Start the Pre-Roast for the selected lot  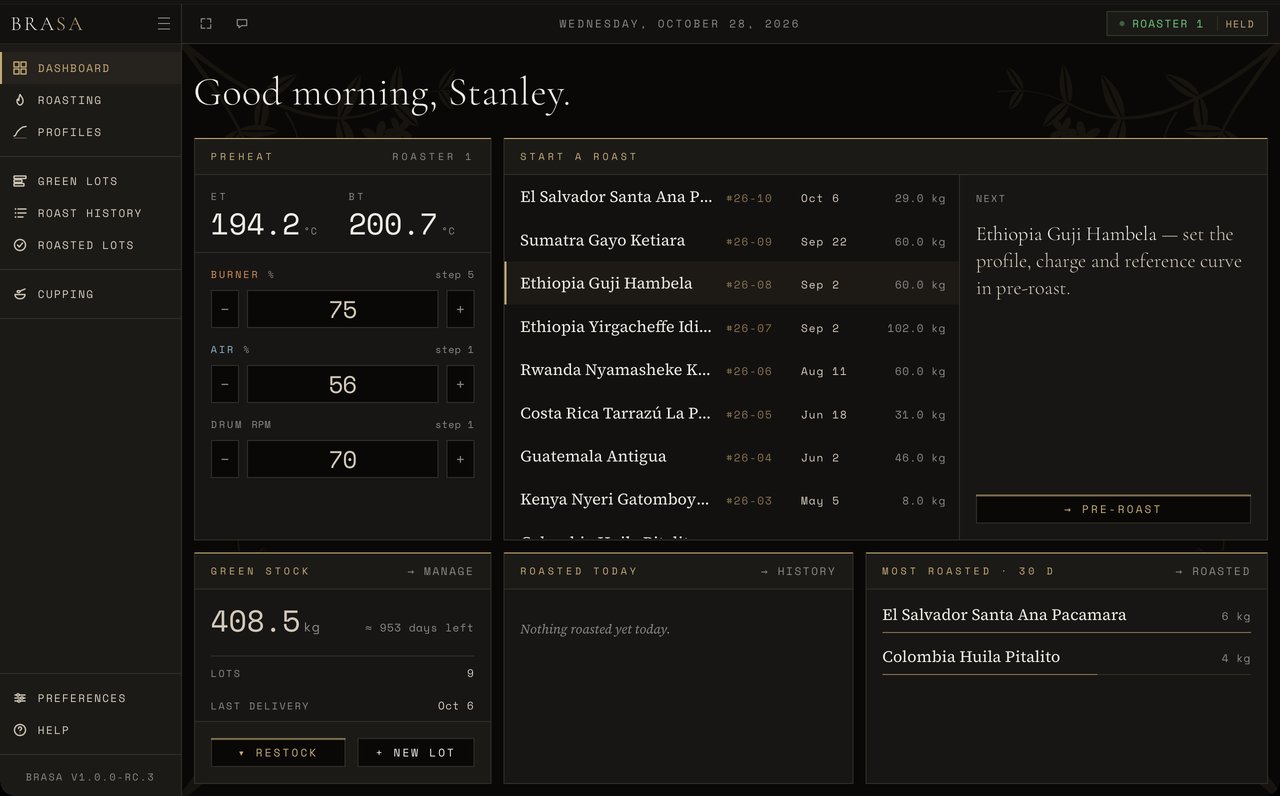click(x=1113, y=509)
